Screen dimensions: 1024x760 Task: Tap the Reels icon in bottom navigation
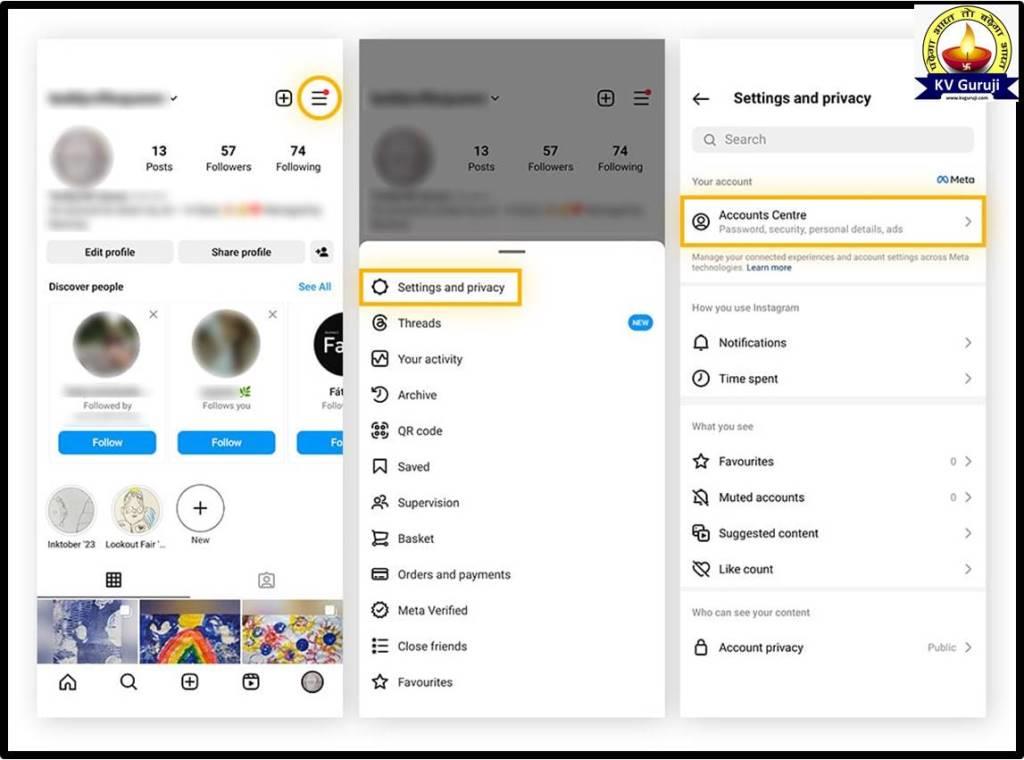tap(251, 682)
